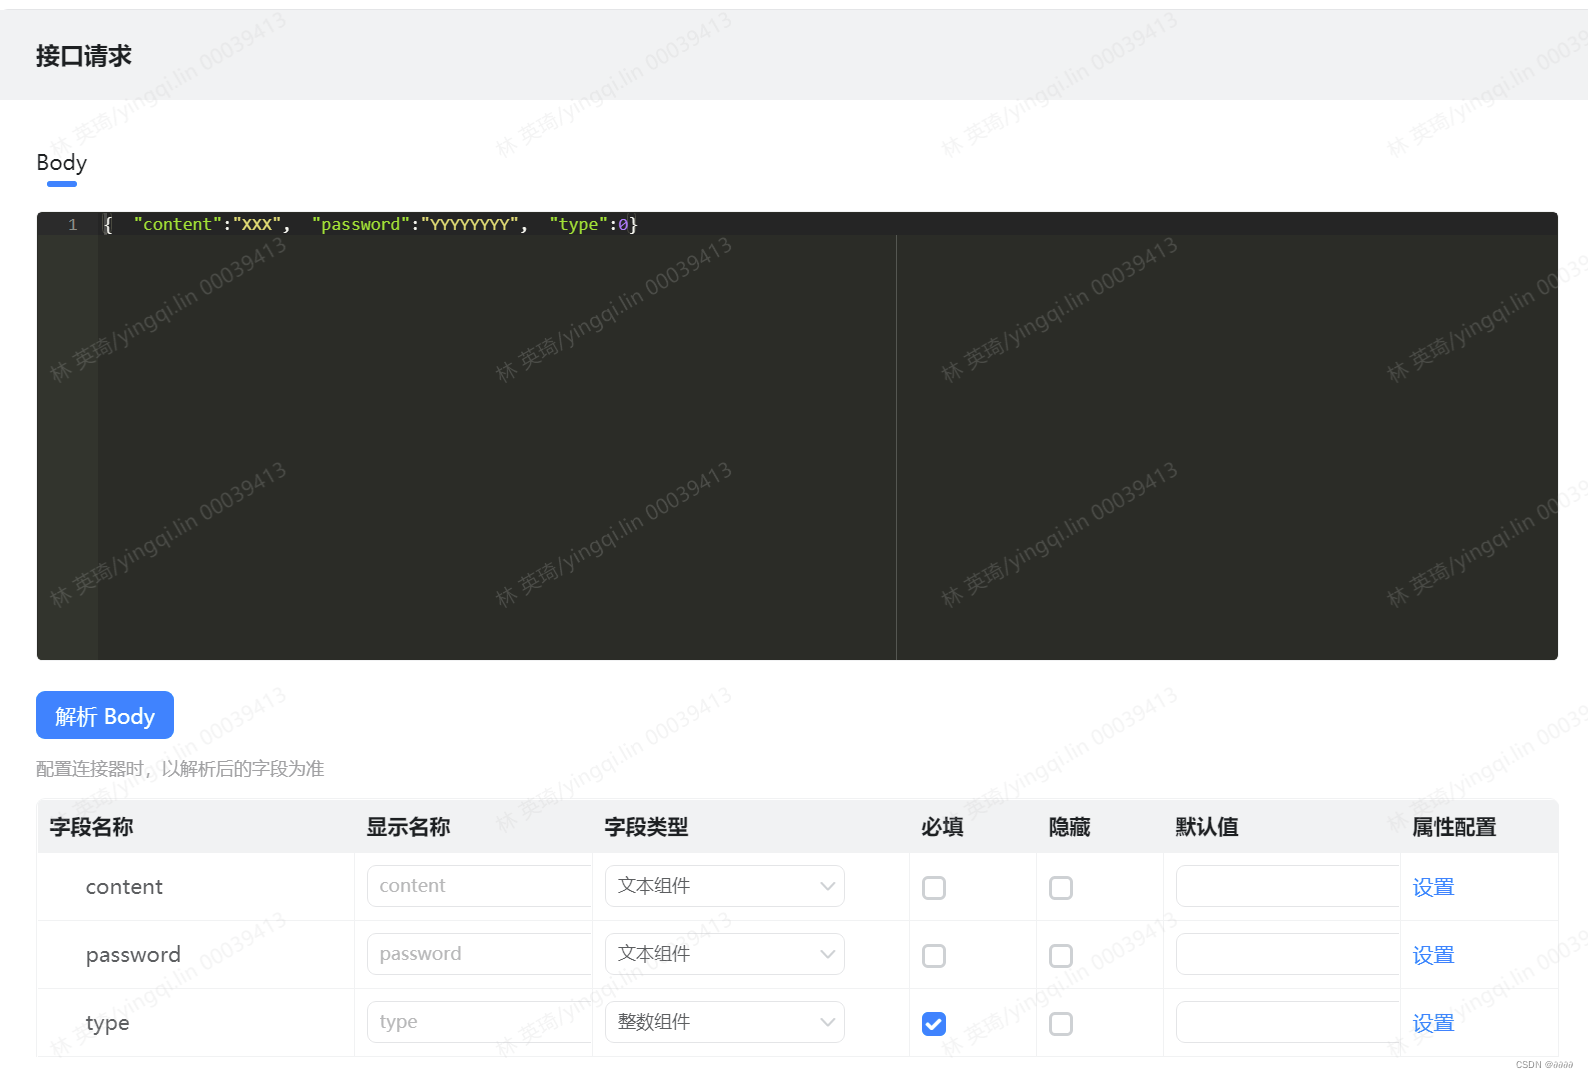Click the "type" key in JSON code
Viewport: 1588px width, 1078px height.
pyautogui.click(x=578, y=224)
